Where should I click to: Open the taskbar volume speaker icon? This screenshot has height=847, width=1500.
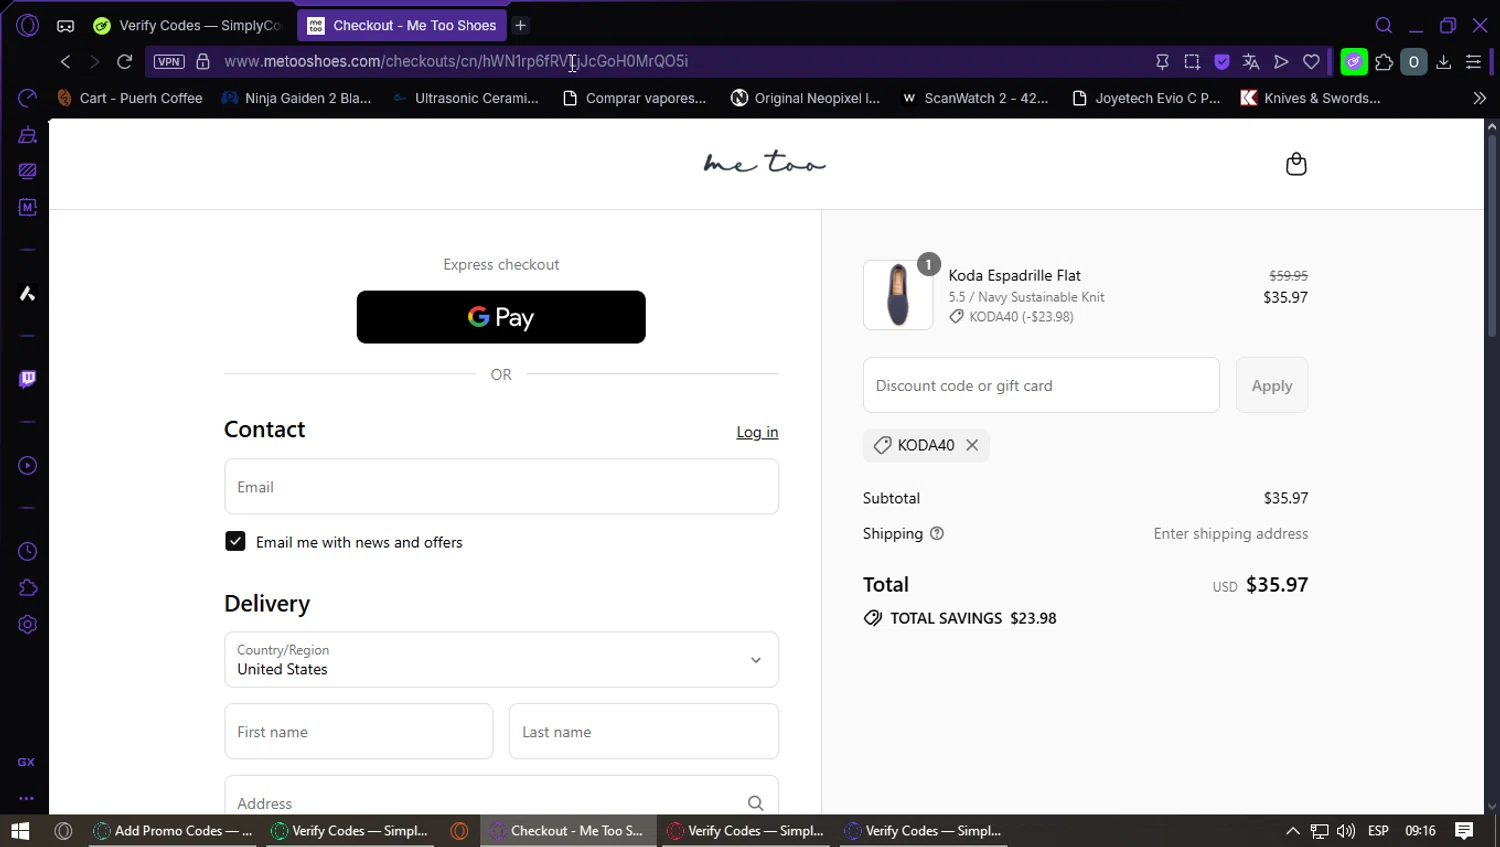point(1346,831)
